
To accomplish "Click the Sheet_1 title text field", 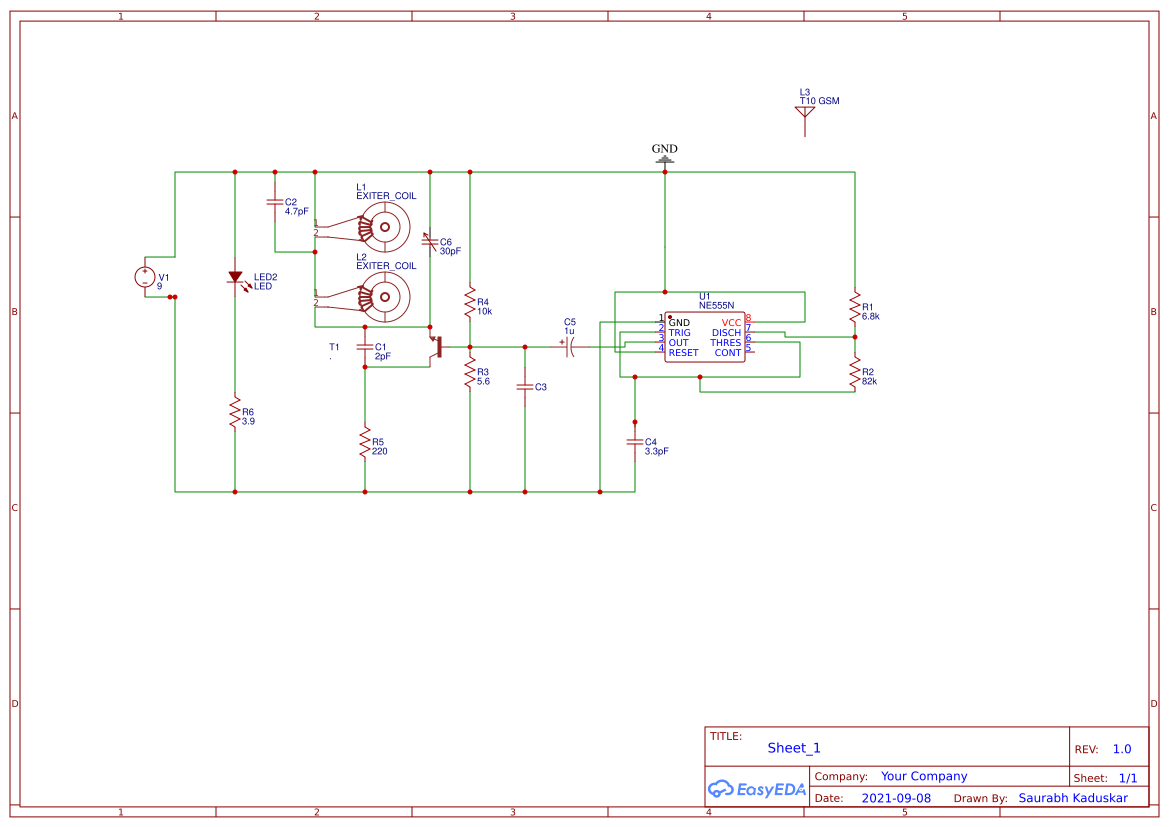I will 793,747.
